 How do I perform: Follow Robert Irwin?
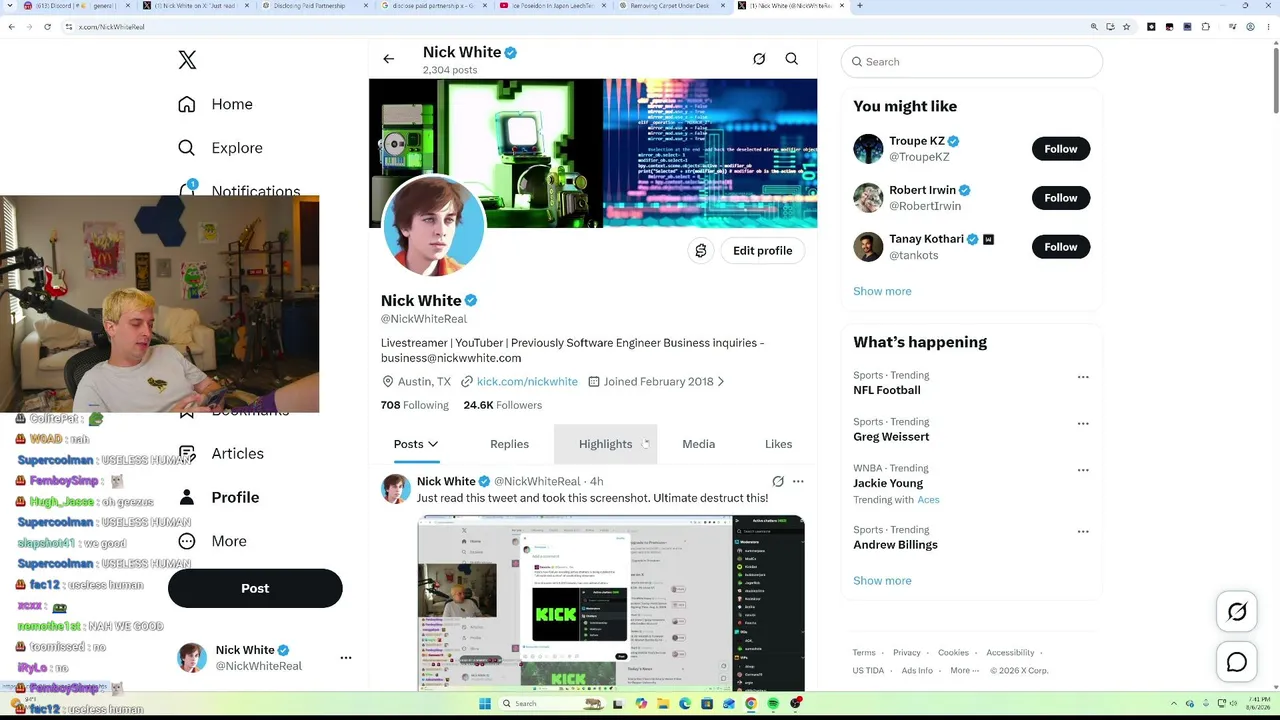(1061, 198)
